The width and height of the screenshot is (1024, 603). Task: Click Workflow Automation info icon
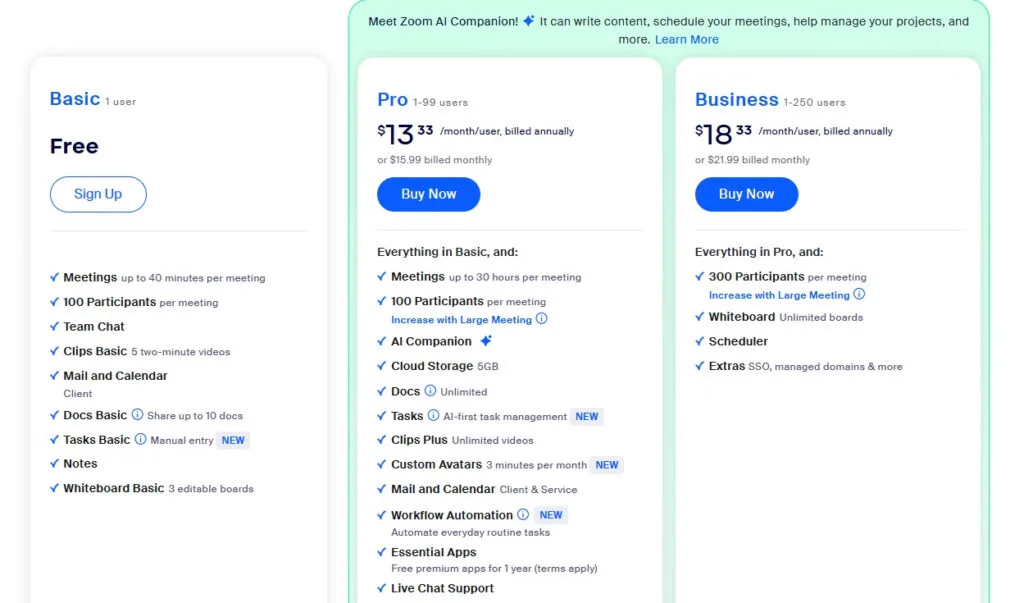pyautogui.click(x=523, y=515)
